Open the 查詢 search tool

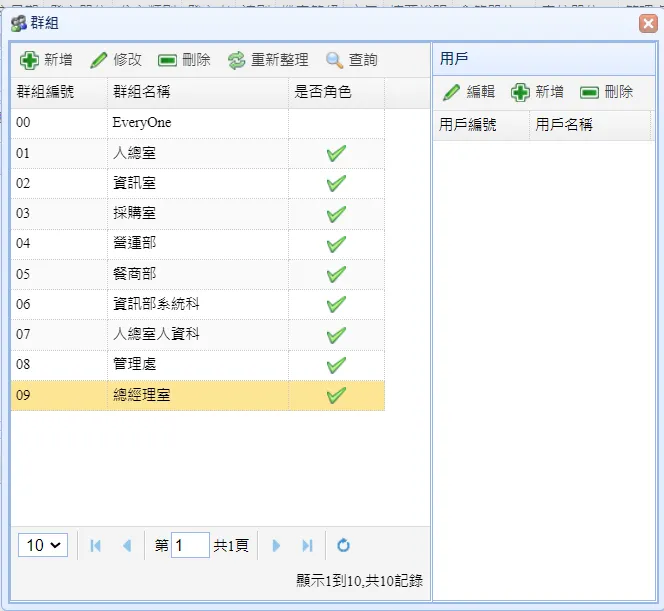[x=351, y=60]
